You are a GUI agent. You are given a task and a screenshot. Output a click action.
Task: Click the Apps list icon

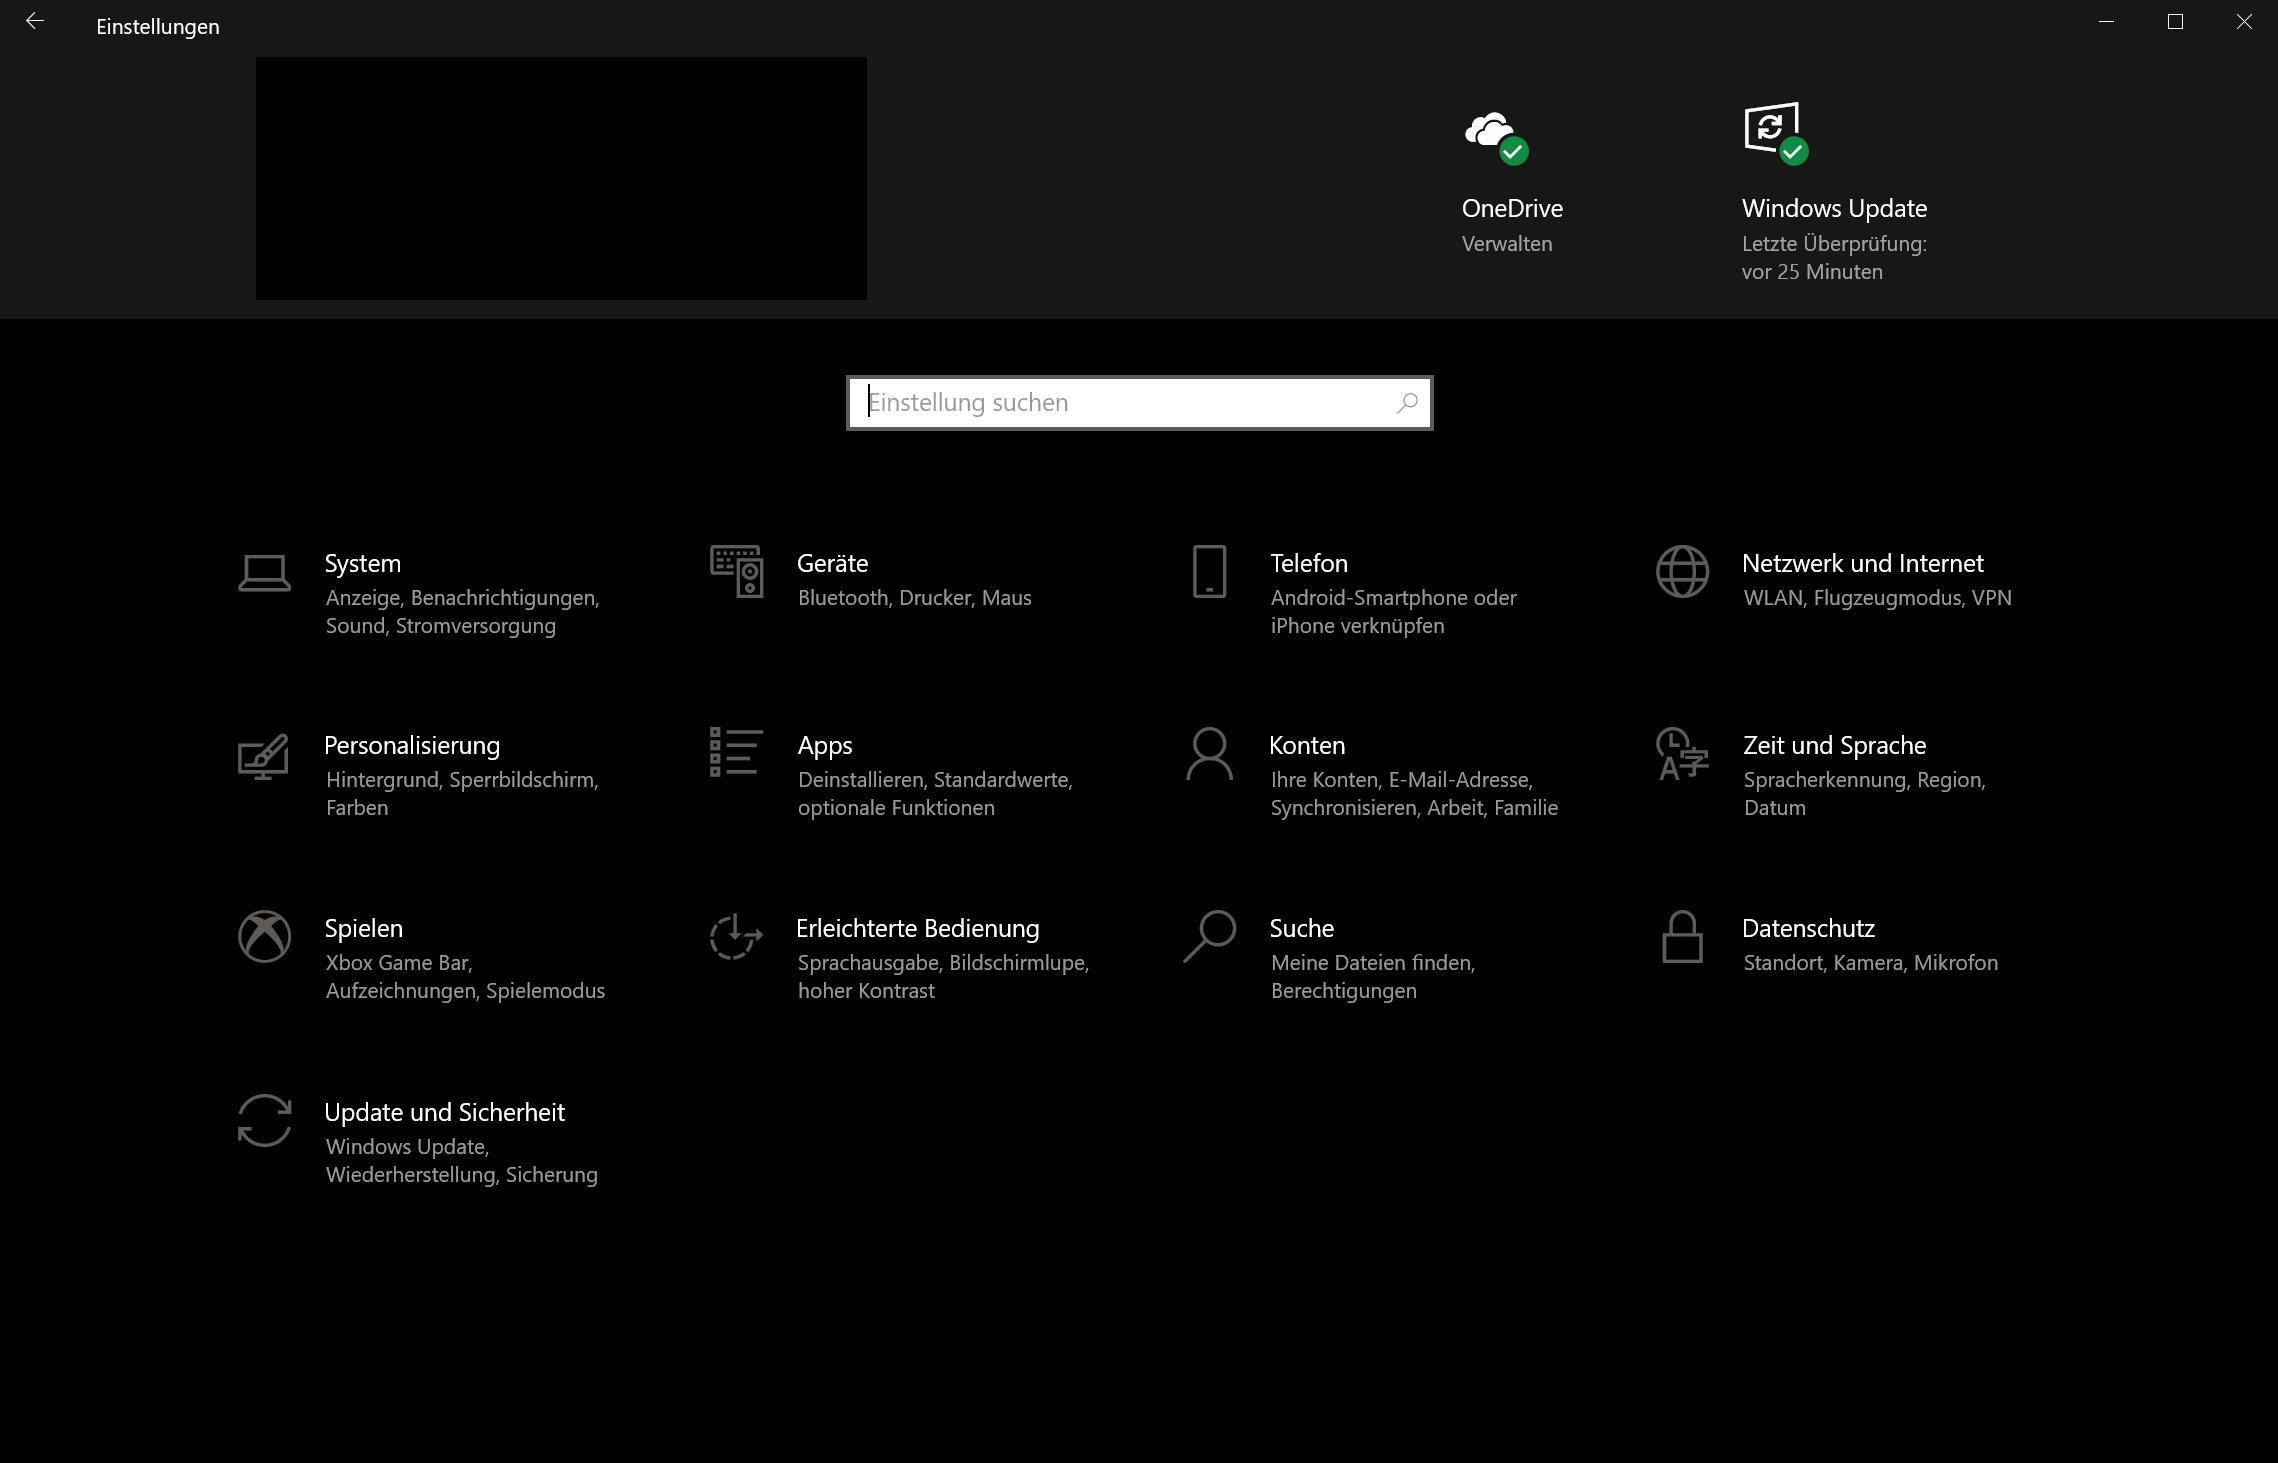737,752
